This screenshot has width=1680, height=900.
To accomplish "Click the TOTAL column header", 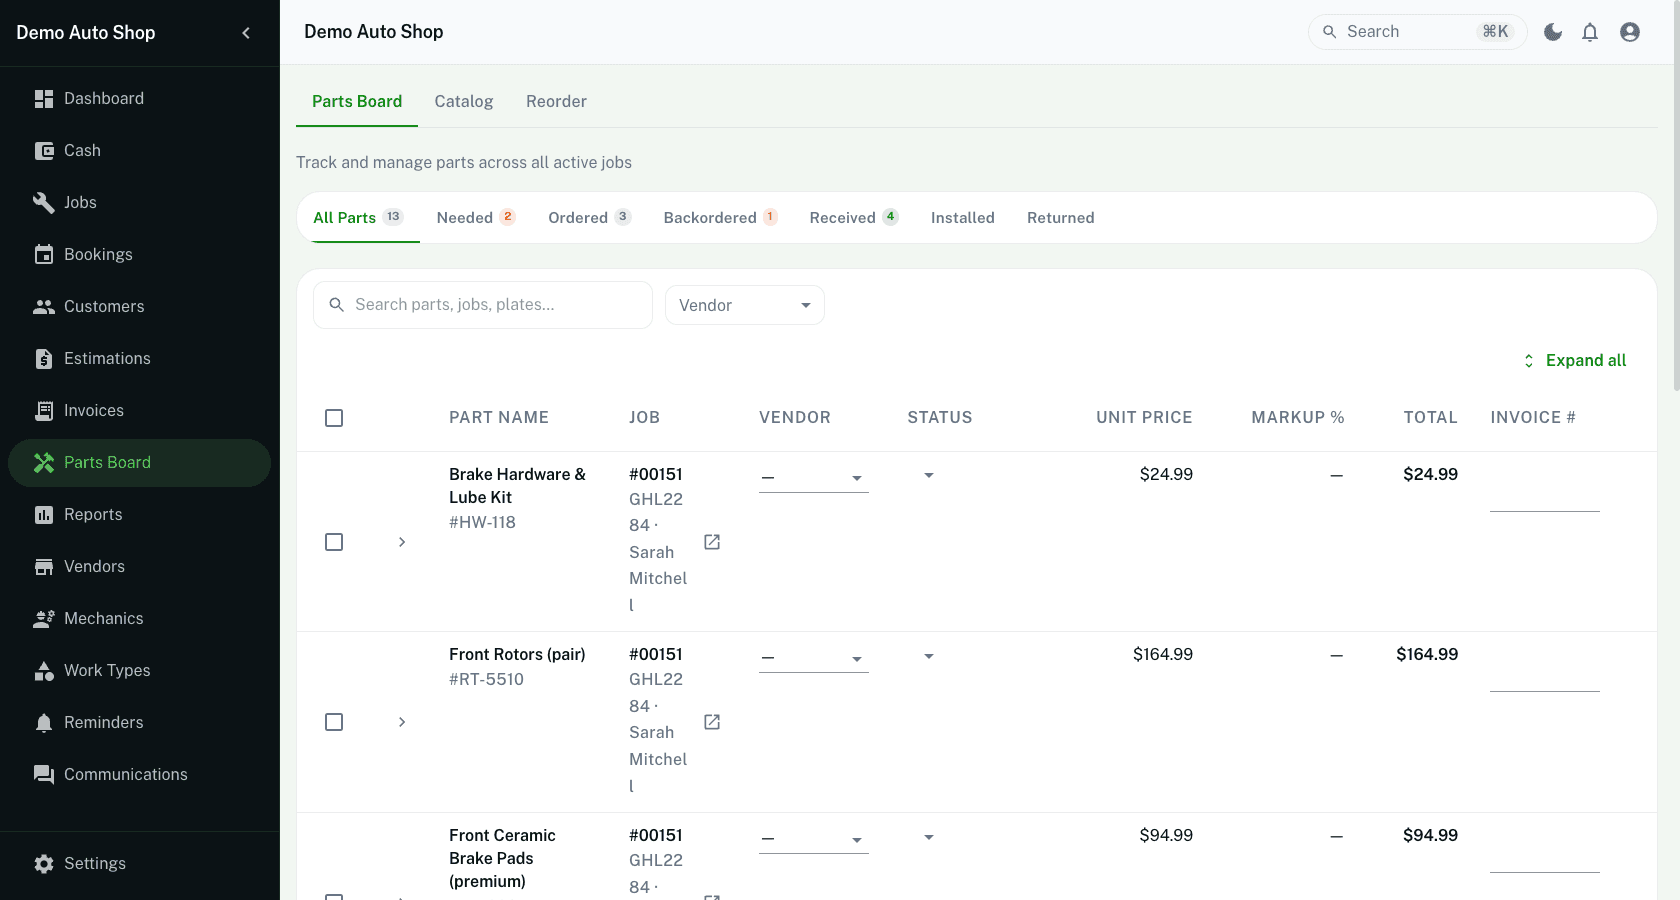I will tap(1430, 417).
